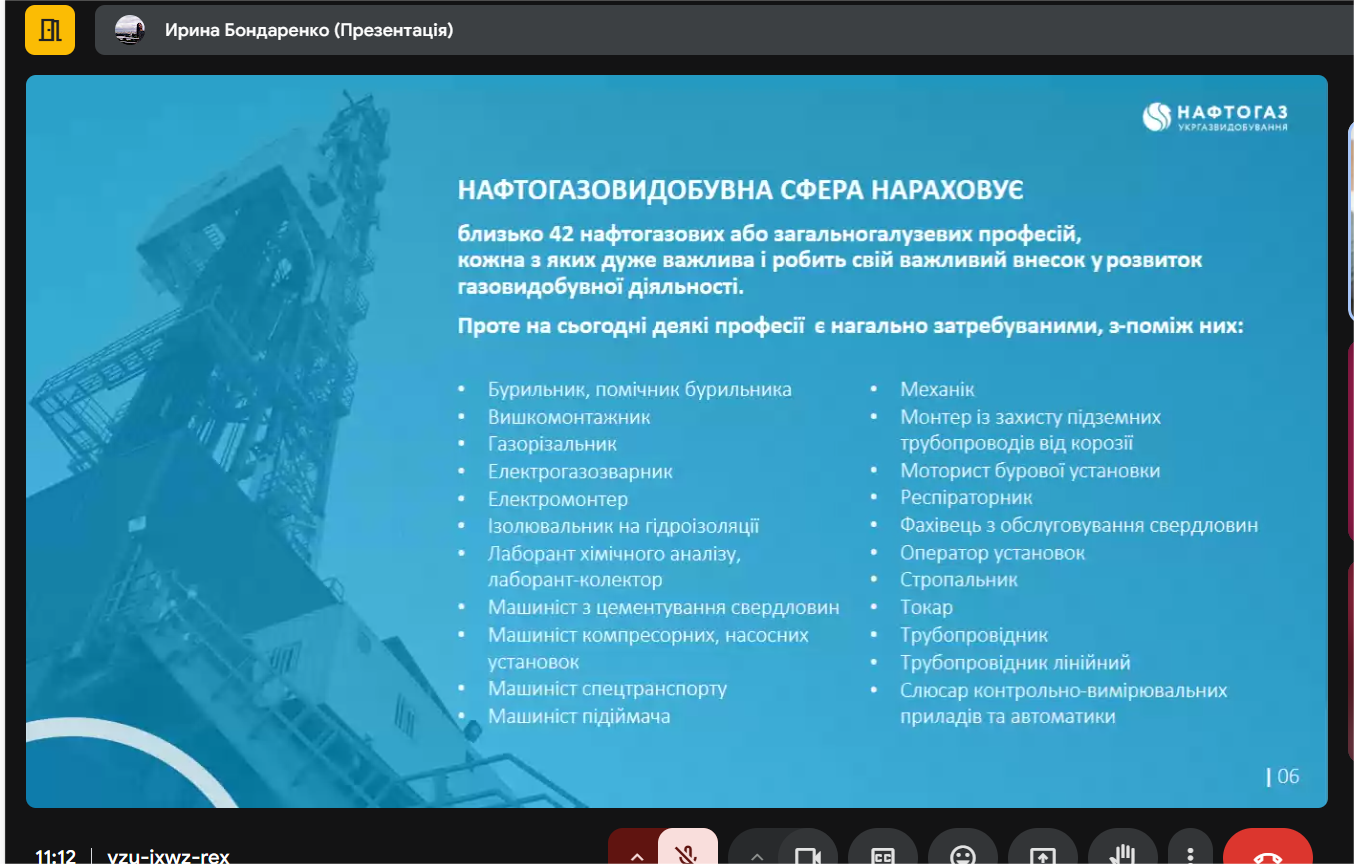Click the presenter name Ирина Бондаренко (Презентація)
The width and height of the screenshot is (1354, 864).
(x=309, y=30)
